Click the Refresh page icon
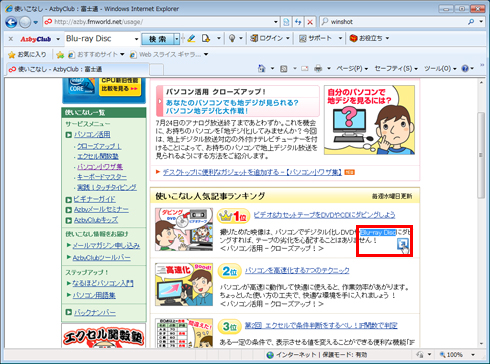The width and height of the screenshot is (490, 364). pyautogui.click(x=298, y=22)
